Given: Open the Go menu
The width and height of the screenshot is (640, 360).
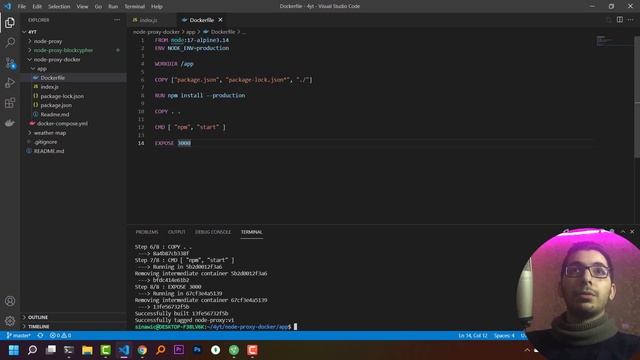Looking at the screenshot, I should (x=98, y=7).
